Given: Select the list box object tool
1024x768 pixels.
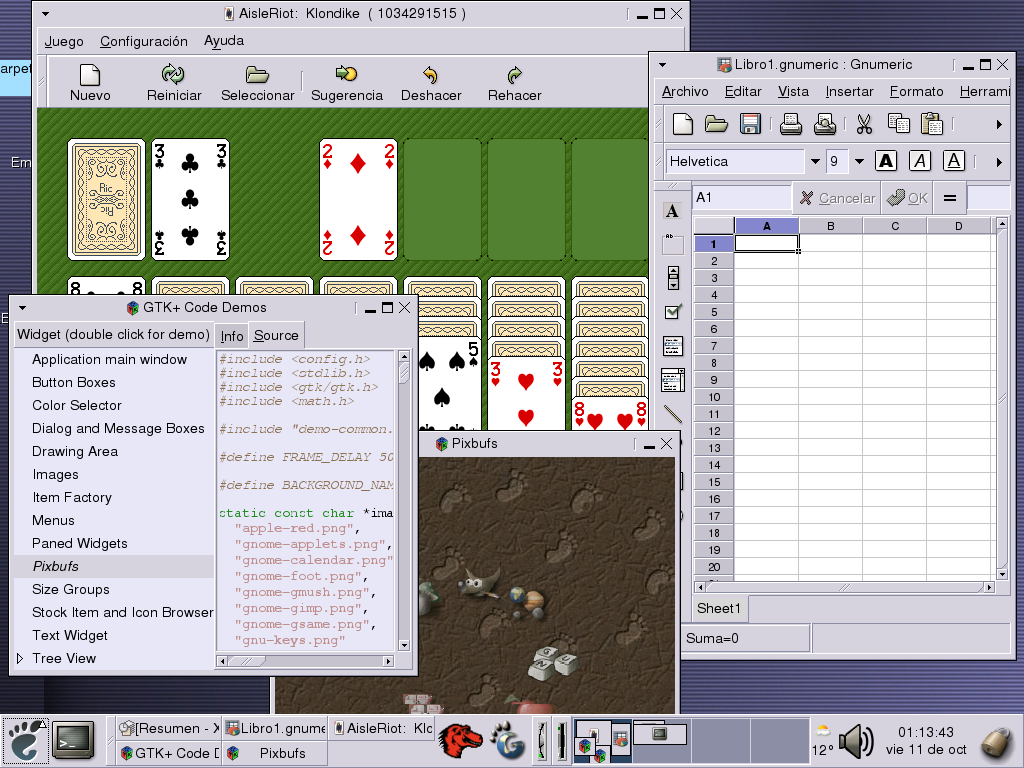Looking at the screenshot, I should (x=673, y=345).
